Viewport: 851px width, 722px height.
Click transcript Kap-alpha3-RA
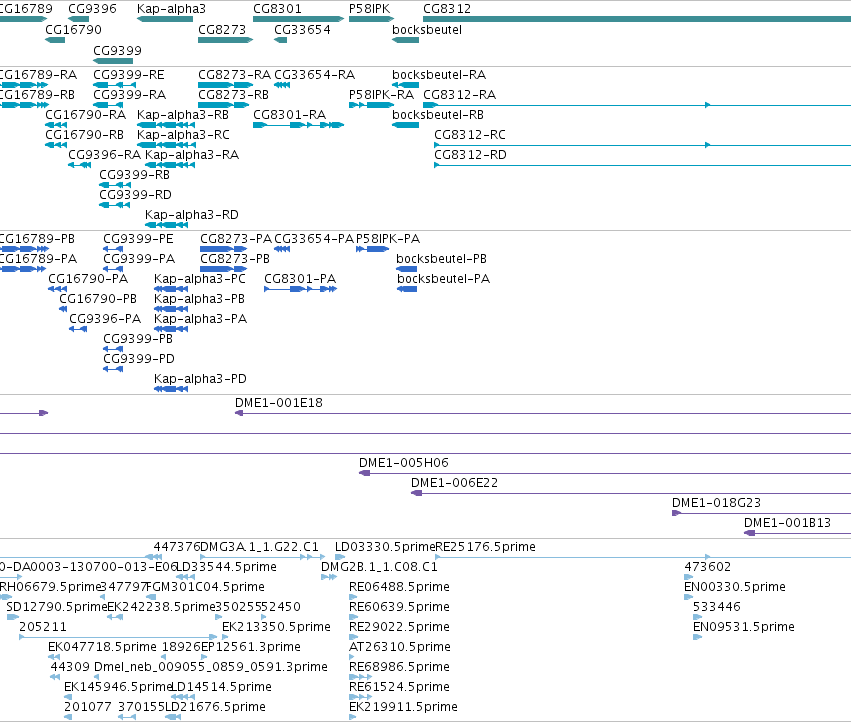click(192, 155)
